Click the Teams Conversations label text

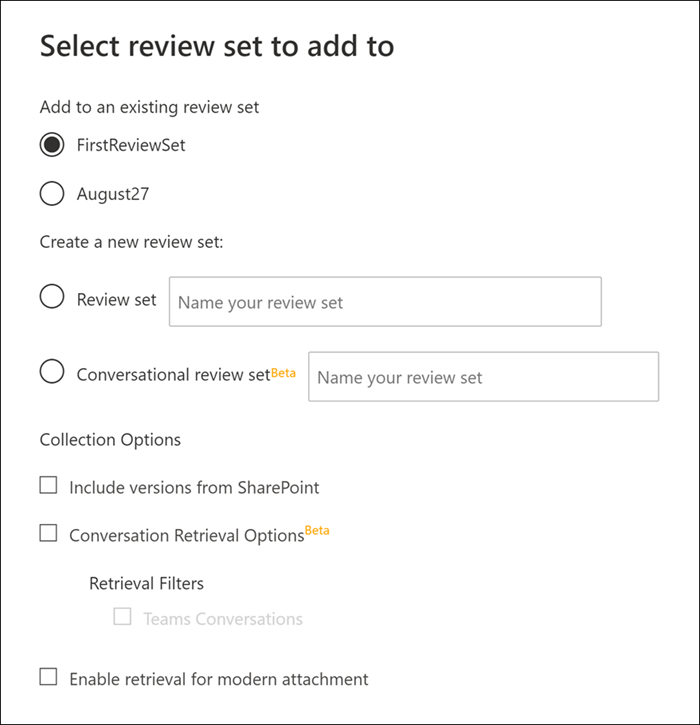click(223, 619)
